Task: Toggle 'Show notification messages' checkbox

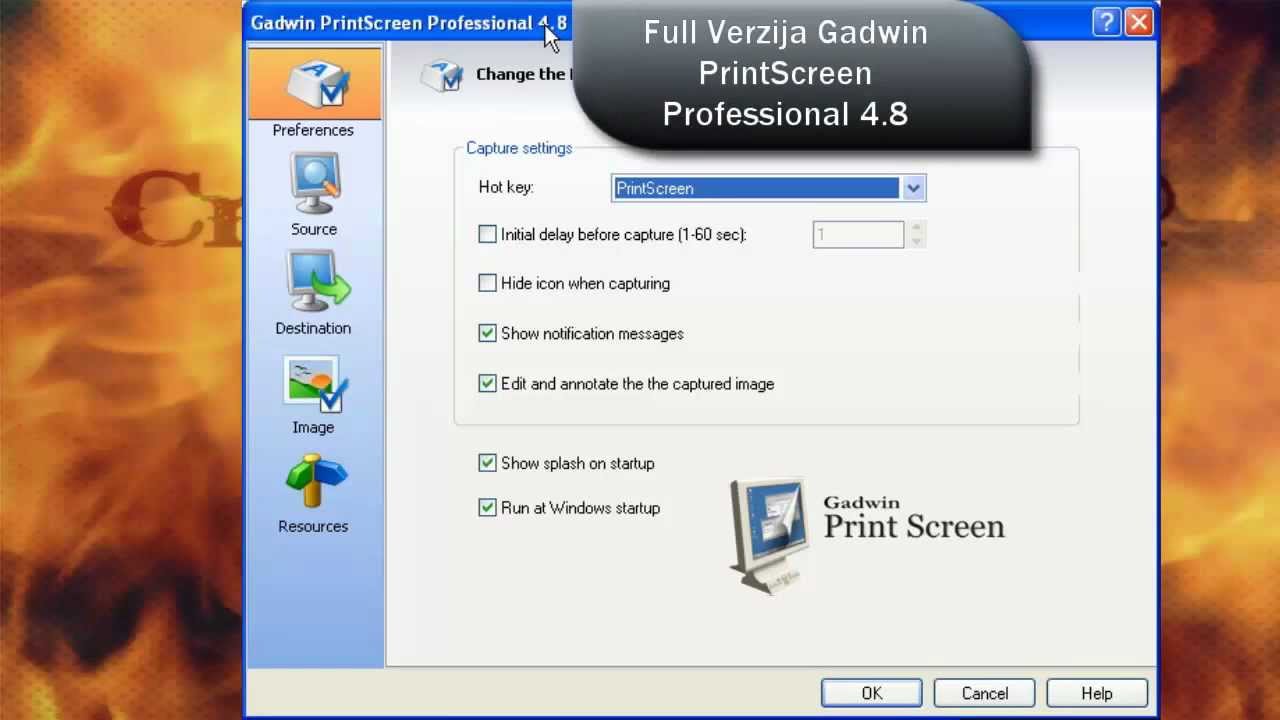Action: tap(487, 333)
